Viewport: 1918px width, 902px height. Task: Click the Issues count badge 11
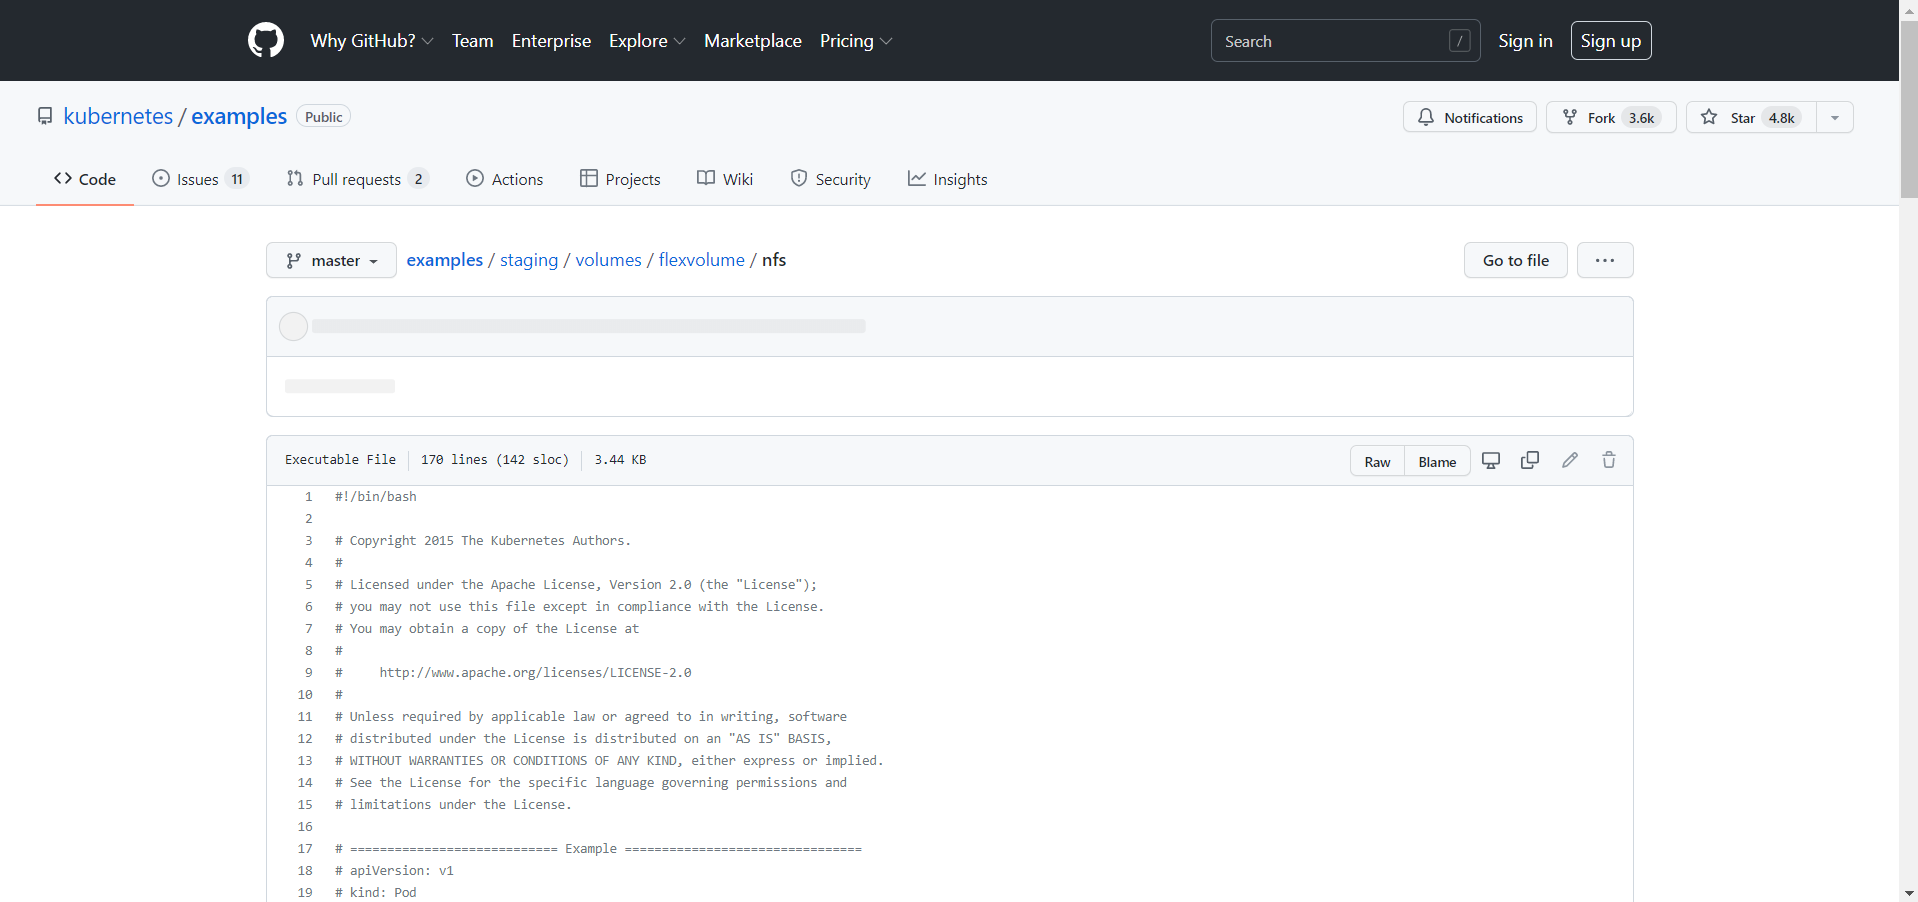tap(237, 179)
